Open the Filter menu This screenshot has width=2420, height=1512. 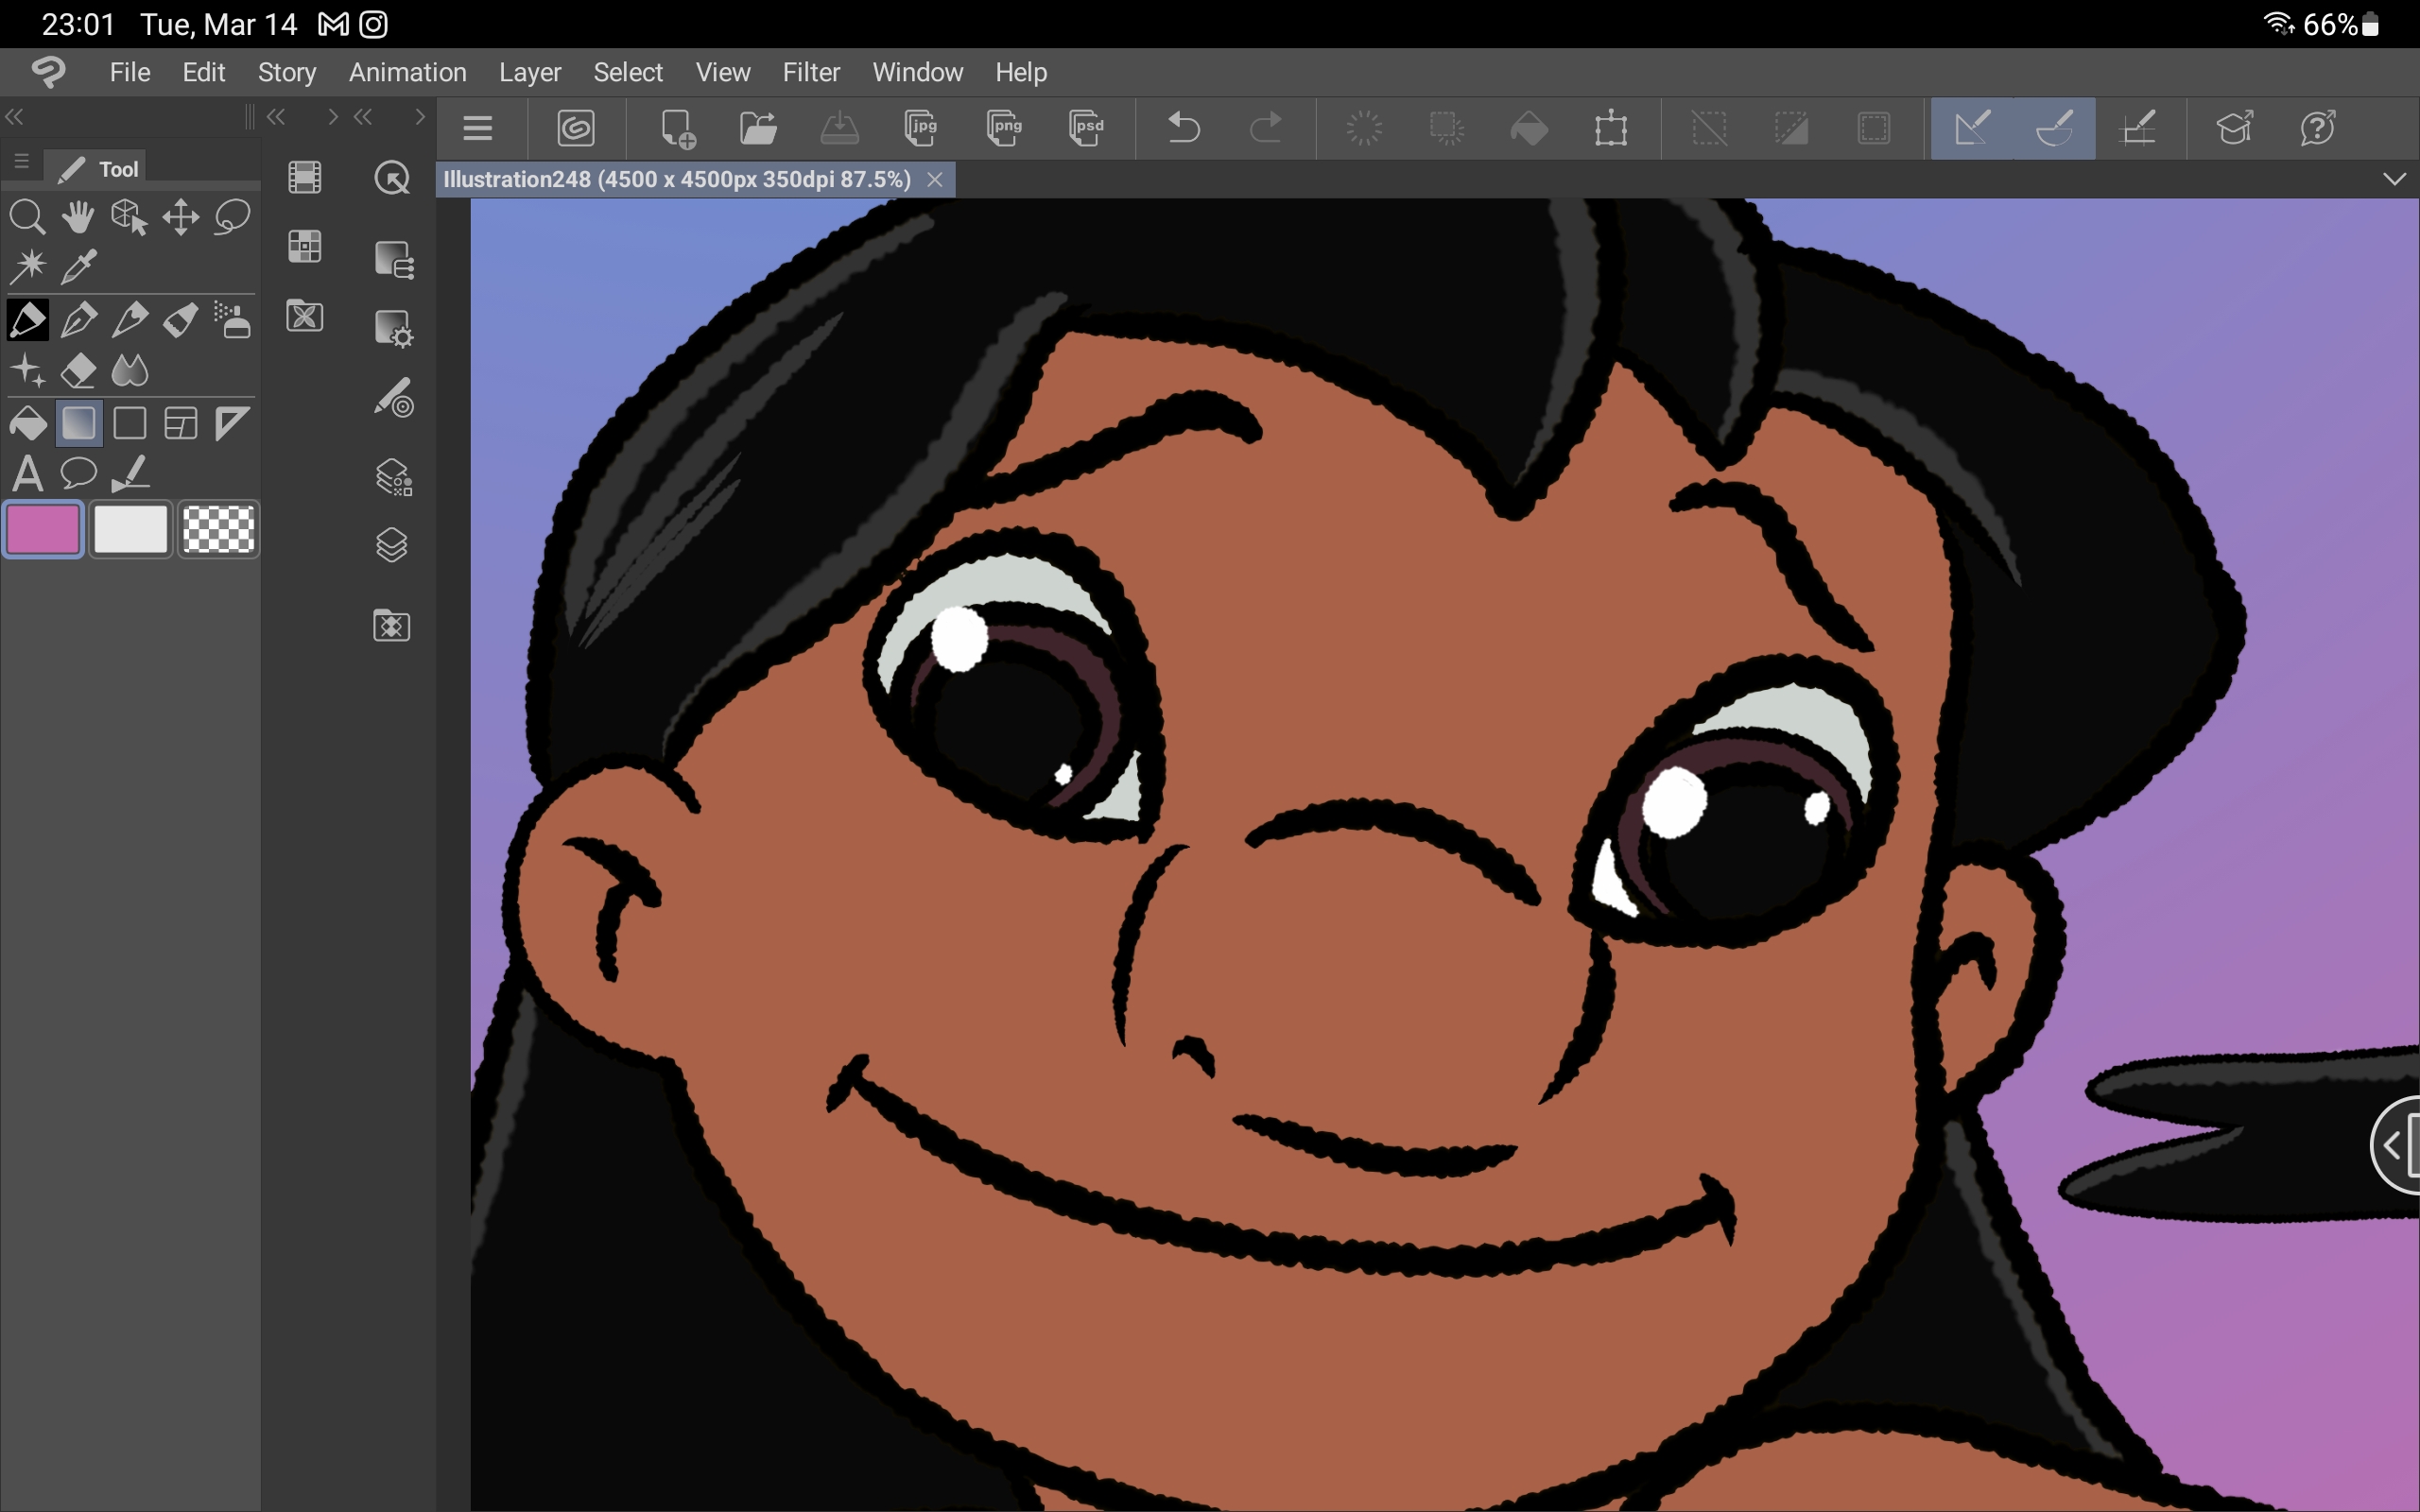(x=810, y=73)
